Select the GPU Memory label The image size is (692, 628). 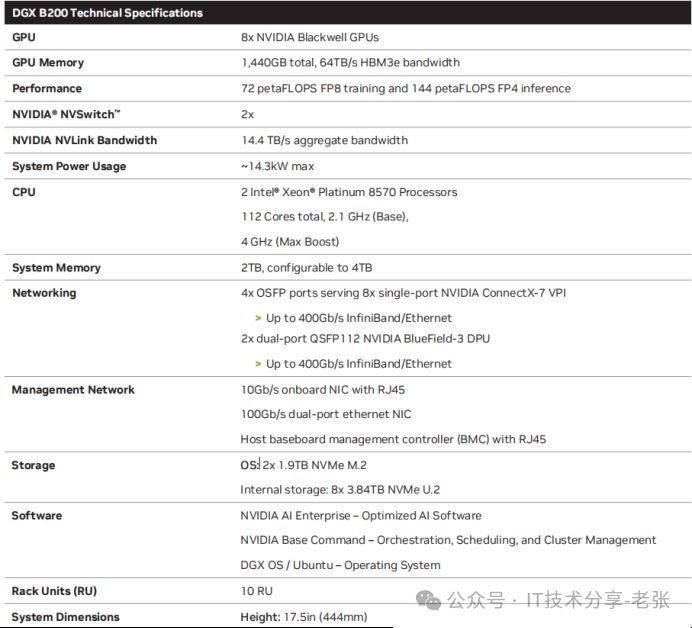(x=48, y=62)
